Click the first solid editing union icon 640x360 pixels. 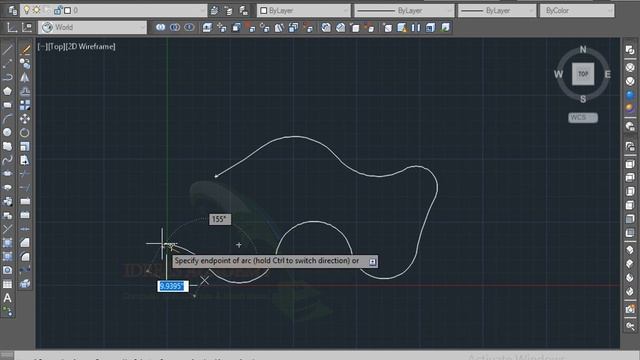pyautogui.click(x=160, y=27)
